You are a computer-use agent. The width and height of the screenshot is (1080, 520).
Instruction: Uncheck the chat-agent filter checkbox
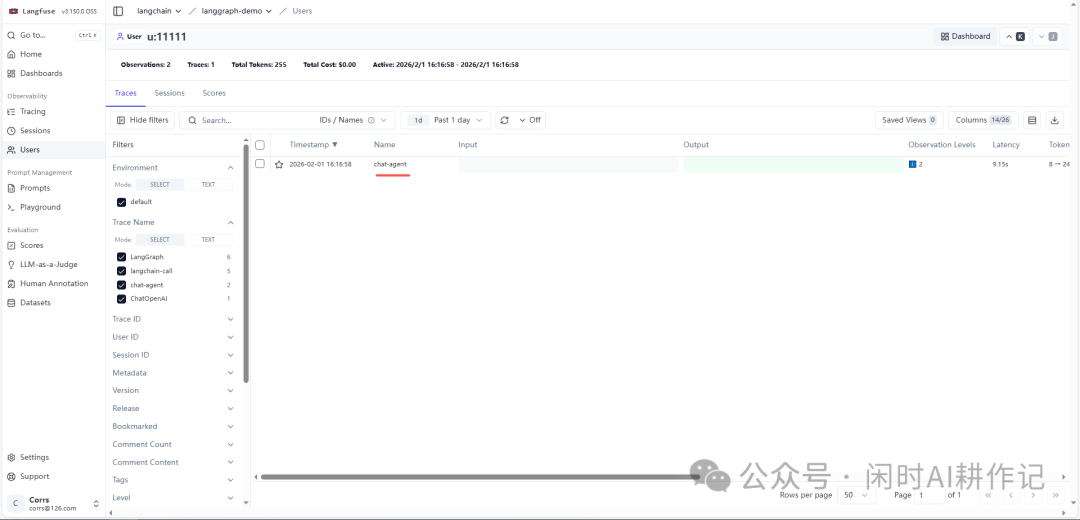121,285
